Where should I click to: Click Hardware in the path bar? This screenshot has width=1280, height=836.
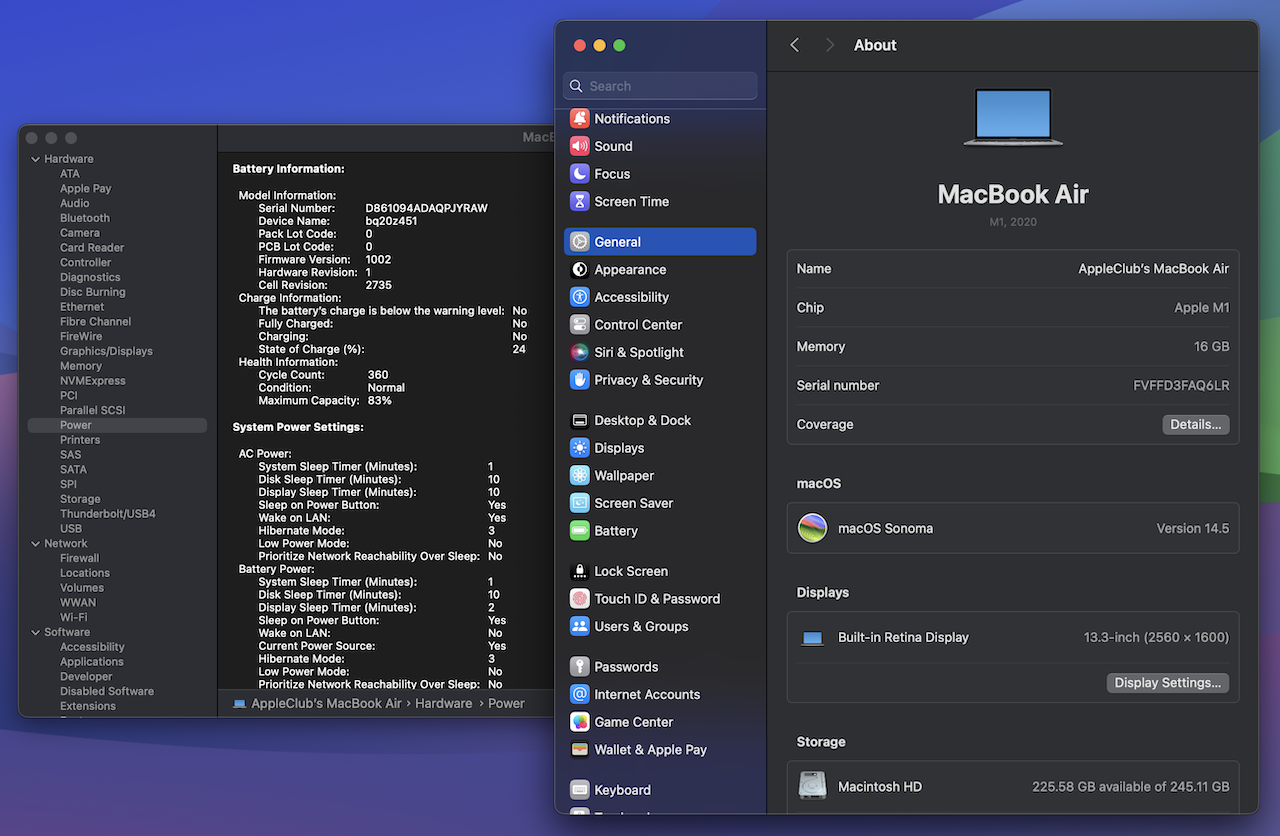click(444, 703)
